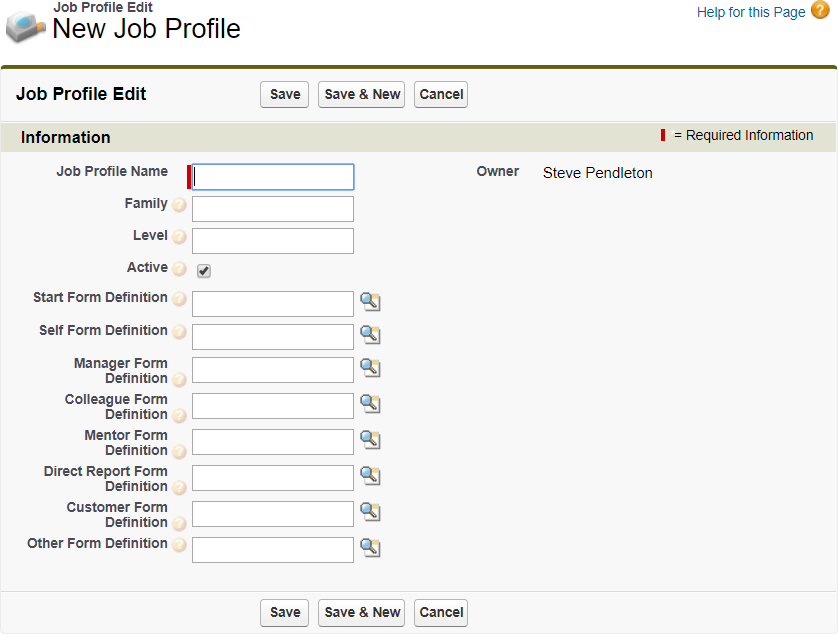838x634 pixels.
Task: Focus the Job Profile Name field
Action: tap(273, 177)
